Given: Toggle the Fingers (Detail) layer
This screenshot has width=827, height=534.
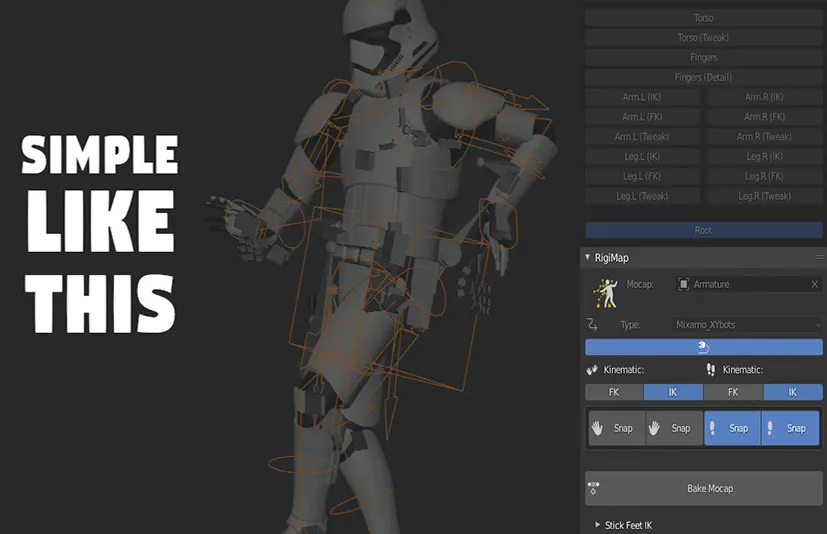Looking at the screenshot, I should 704,77.
